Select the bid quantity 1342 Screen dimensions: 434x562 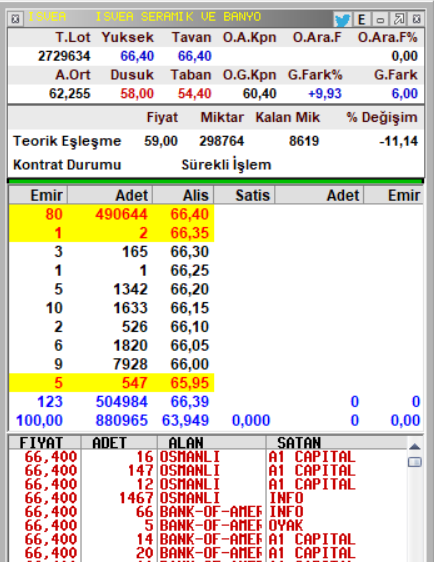click(x=130, y=289)
